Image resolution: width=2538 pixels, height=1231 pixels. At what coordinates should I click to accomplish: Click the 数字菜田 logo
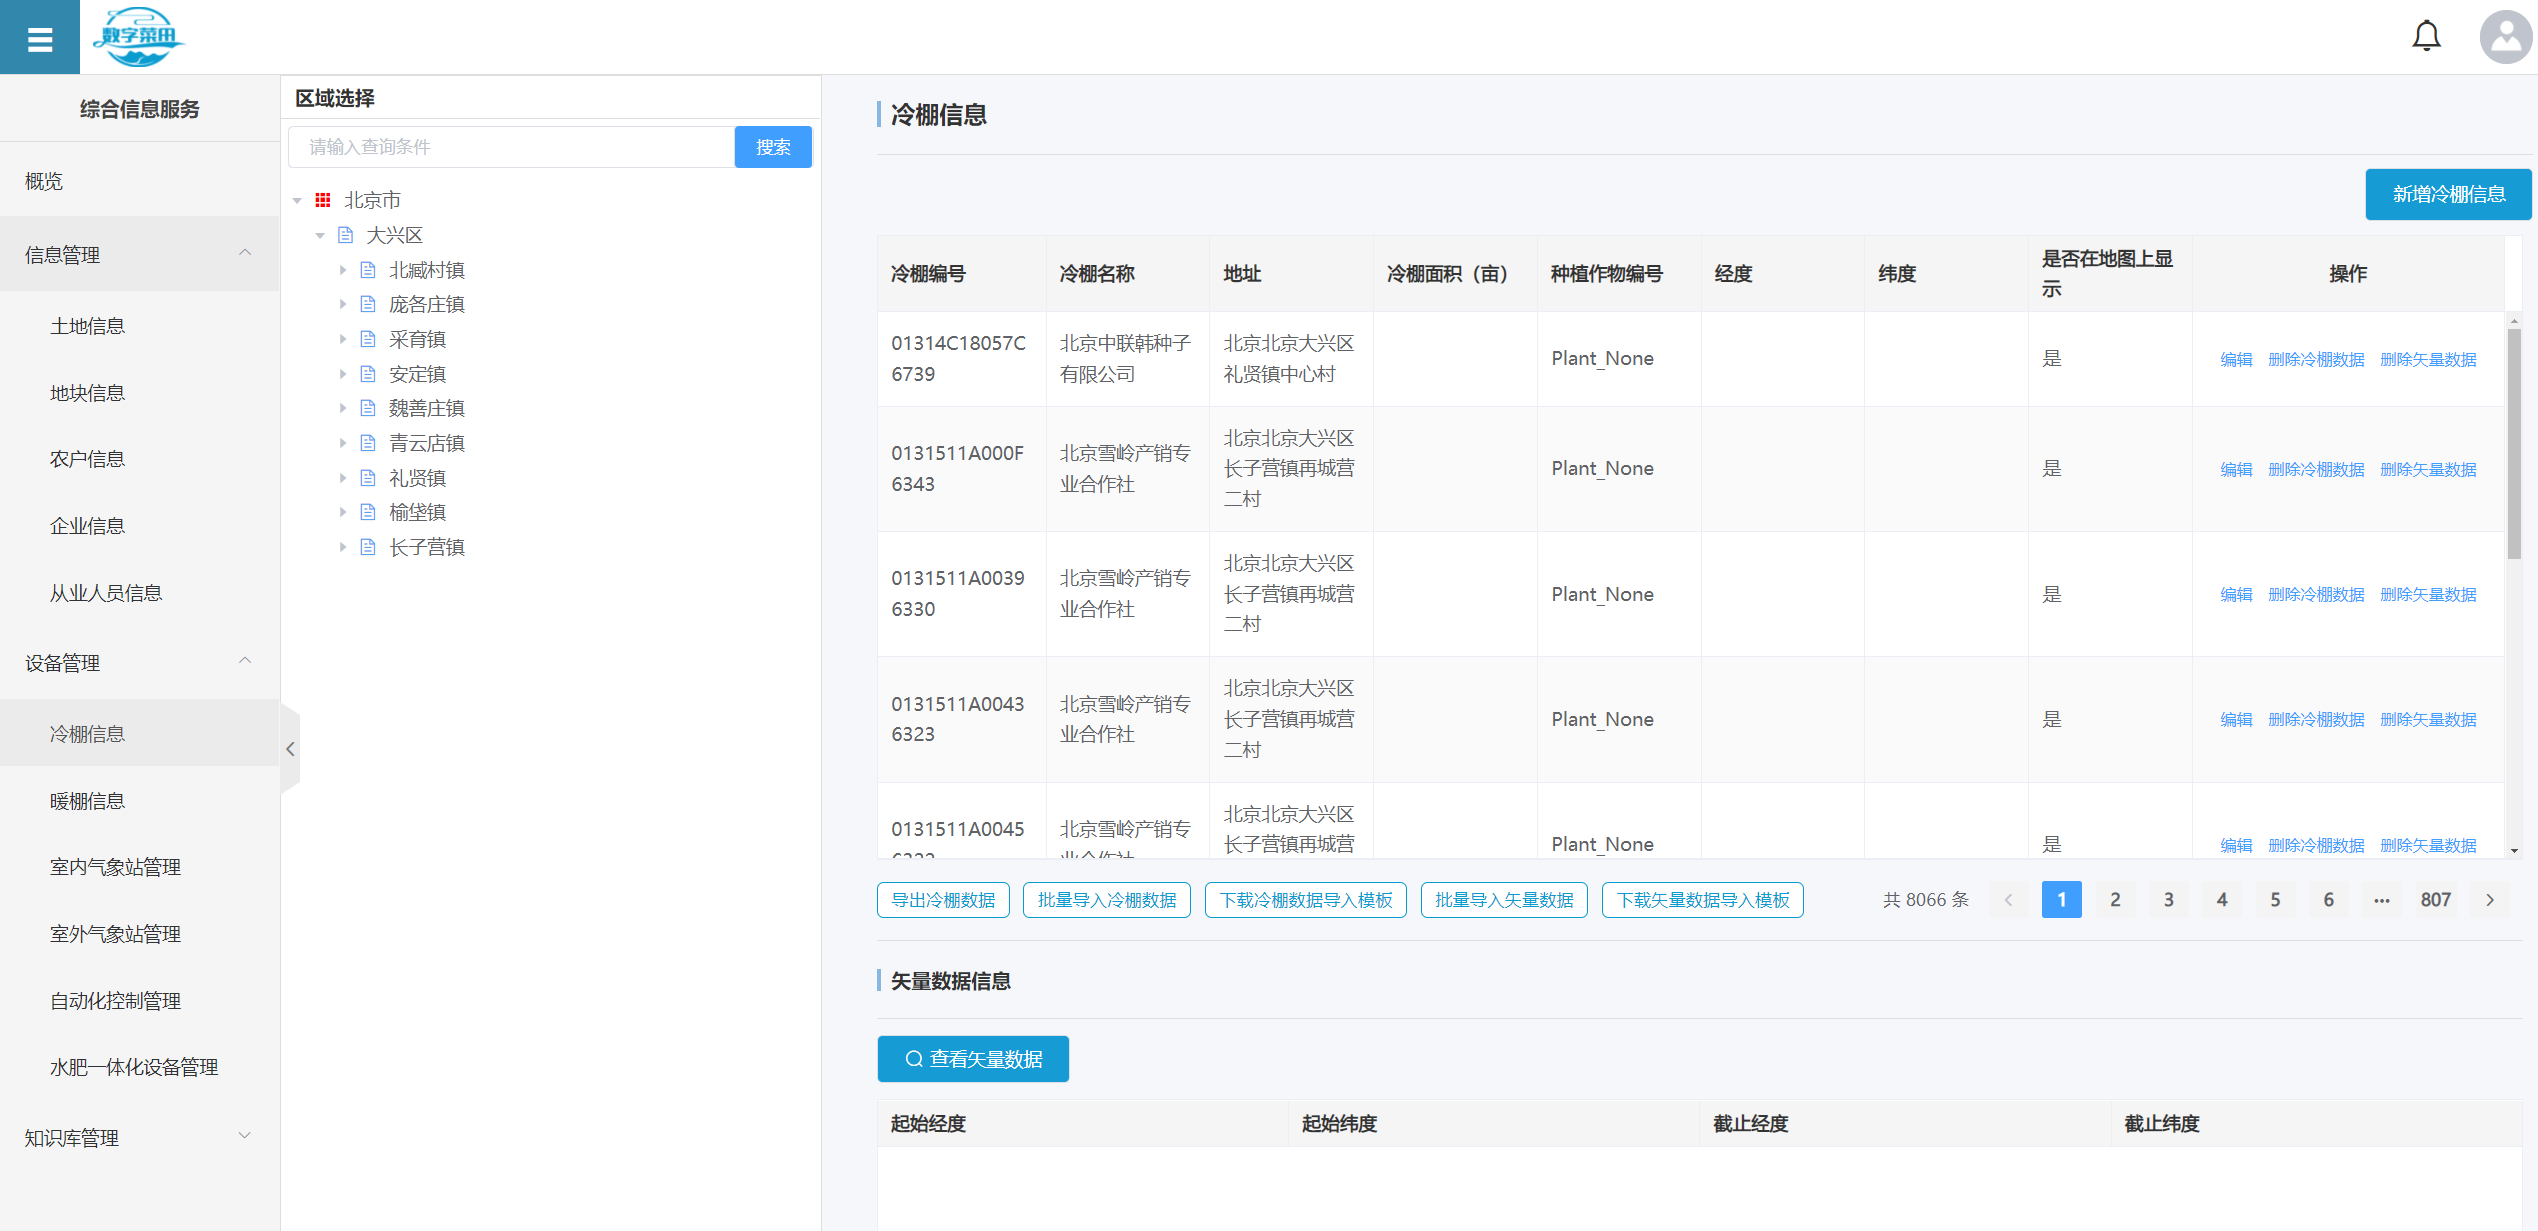coord(138,37)
